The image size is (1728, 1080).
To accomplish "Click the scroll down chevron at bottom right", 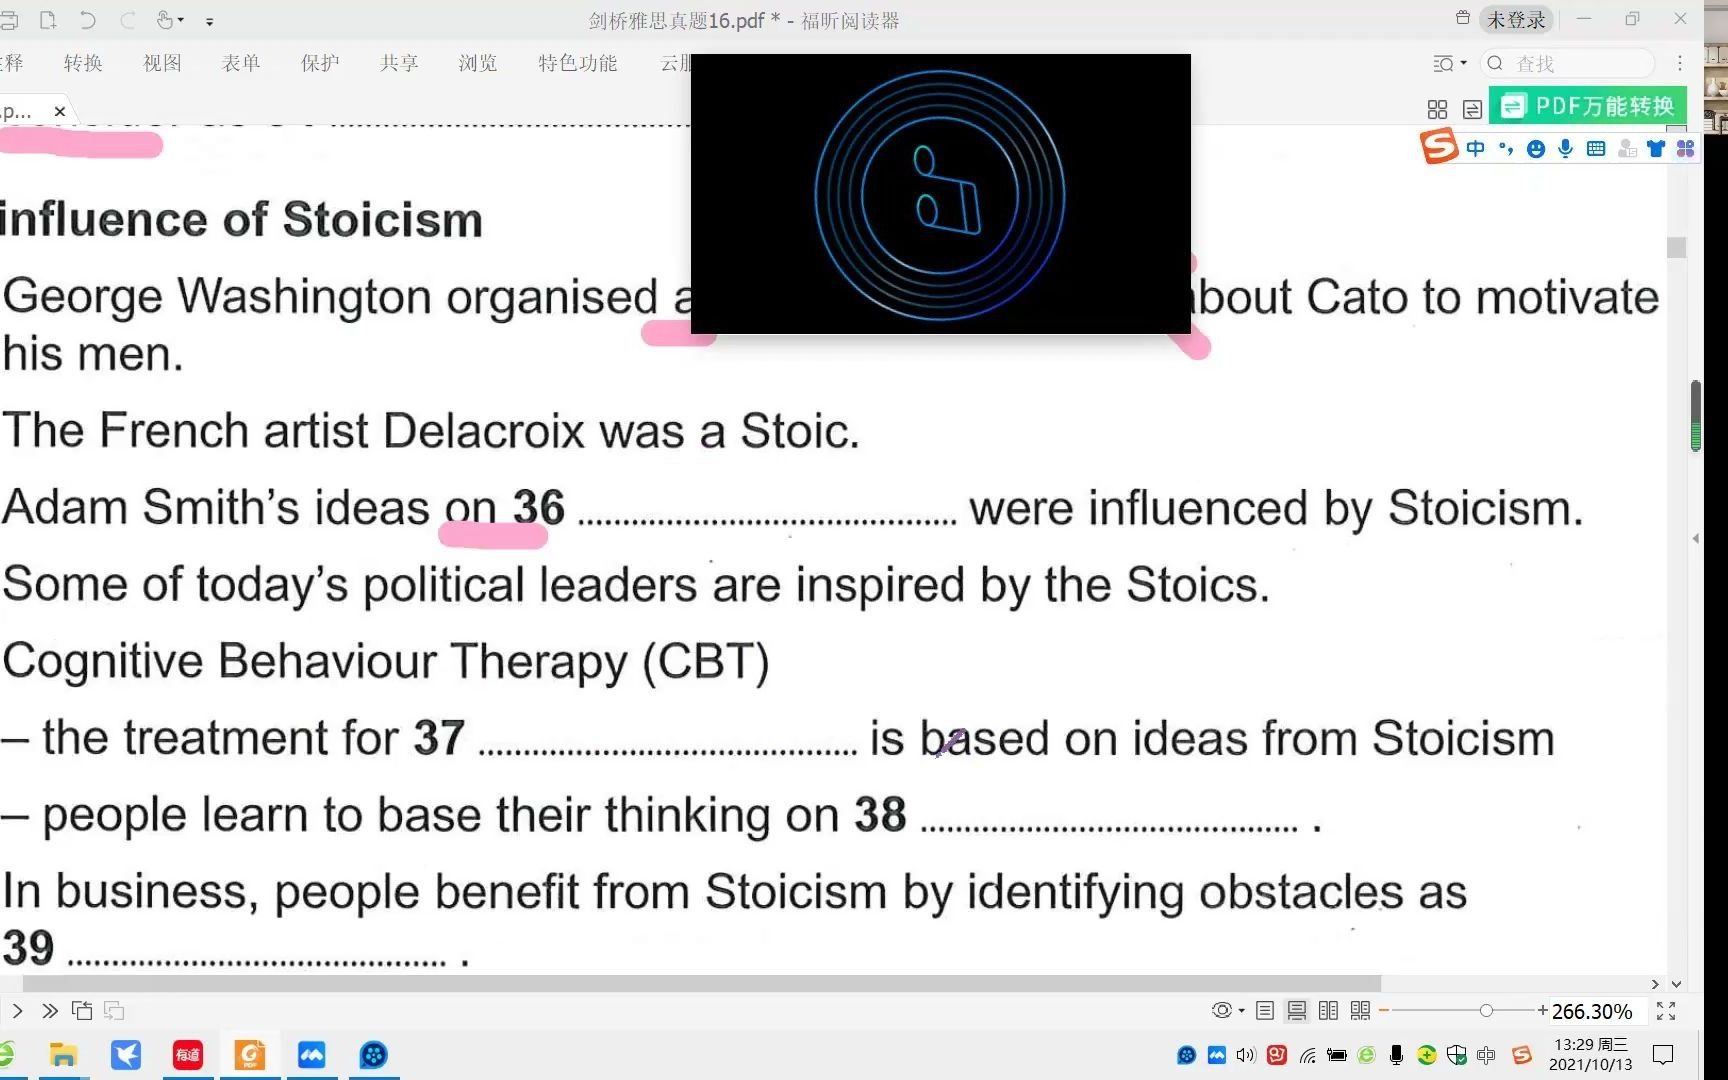I will (x=1677, y=984).
